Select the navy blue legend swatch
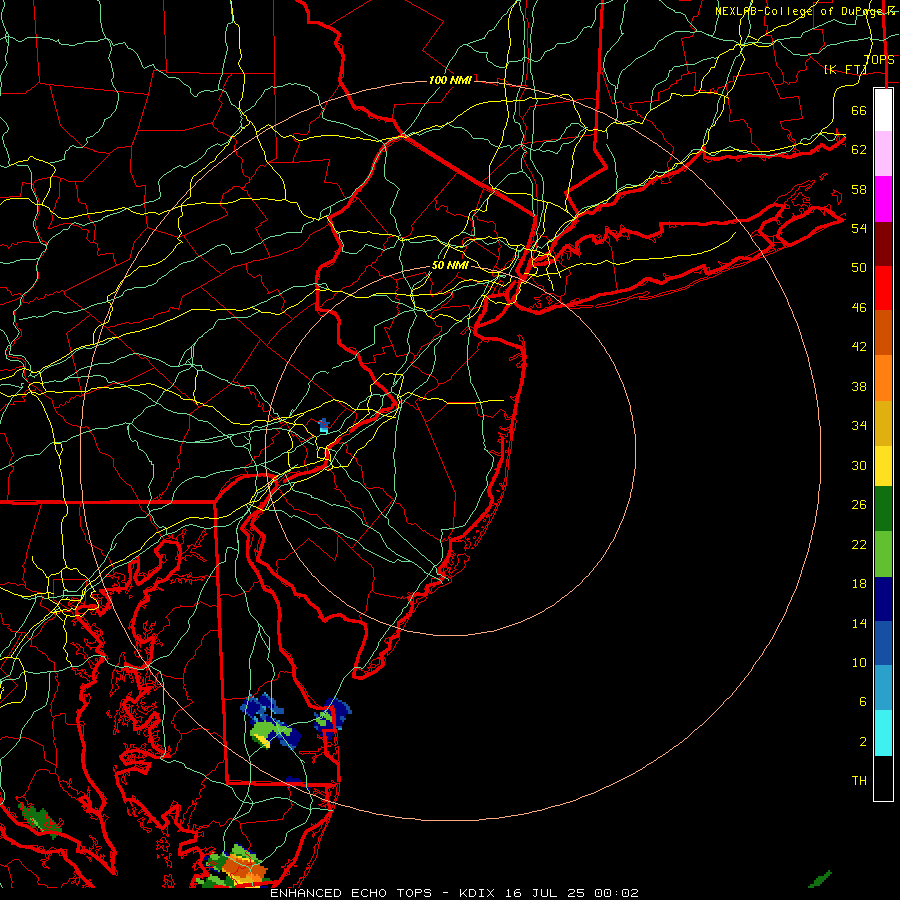The image size is (900, 900). coord(883,599)
